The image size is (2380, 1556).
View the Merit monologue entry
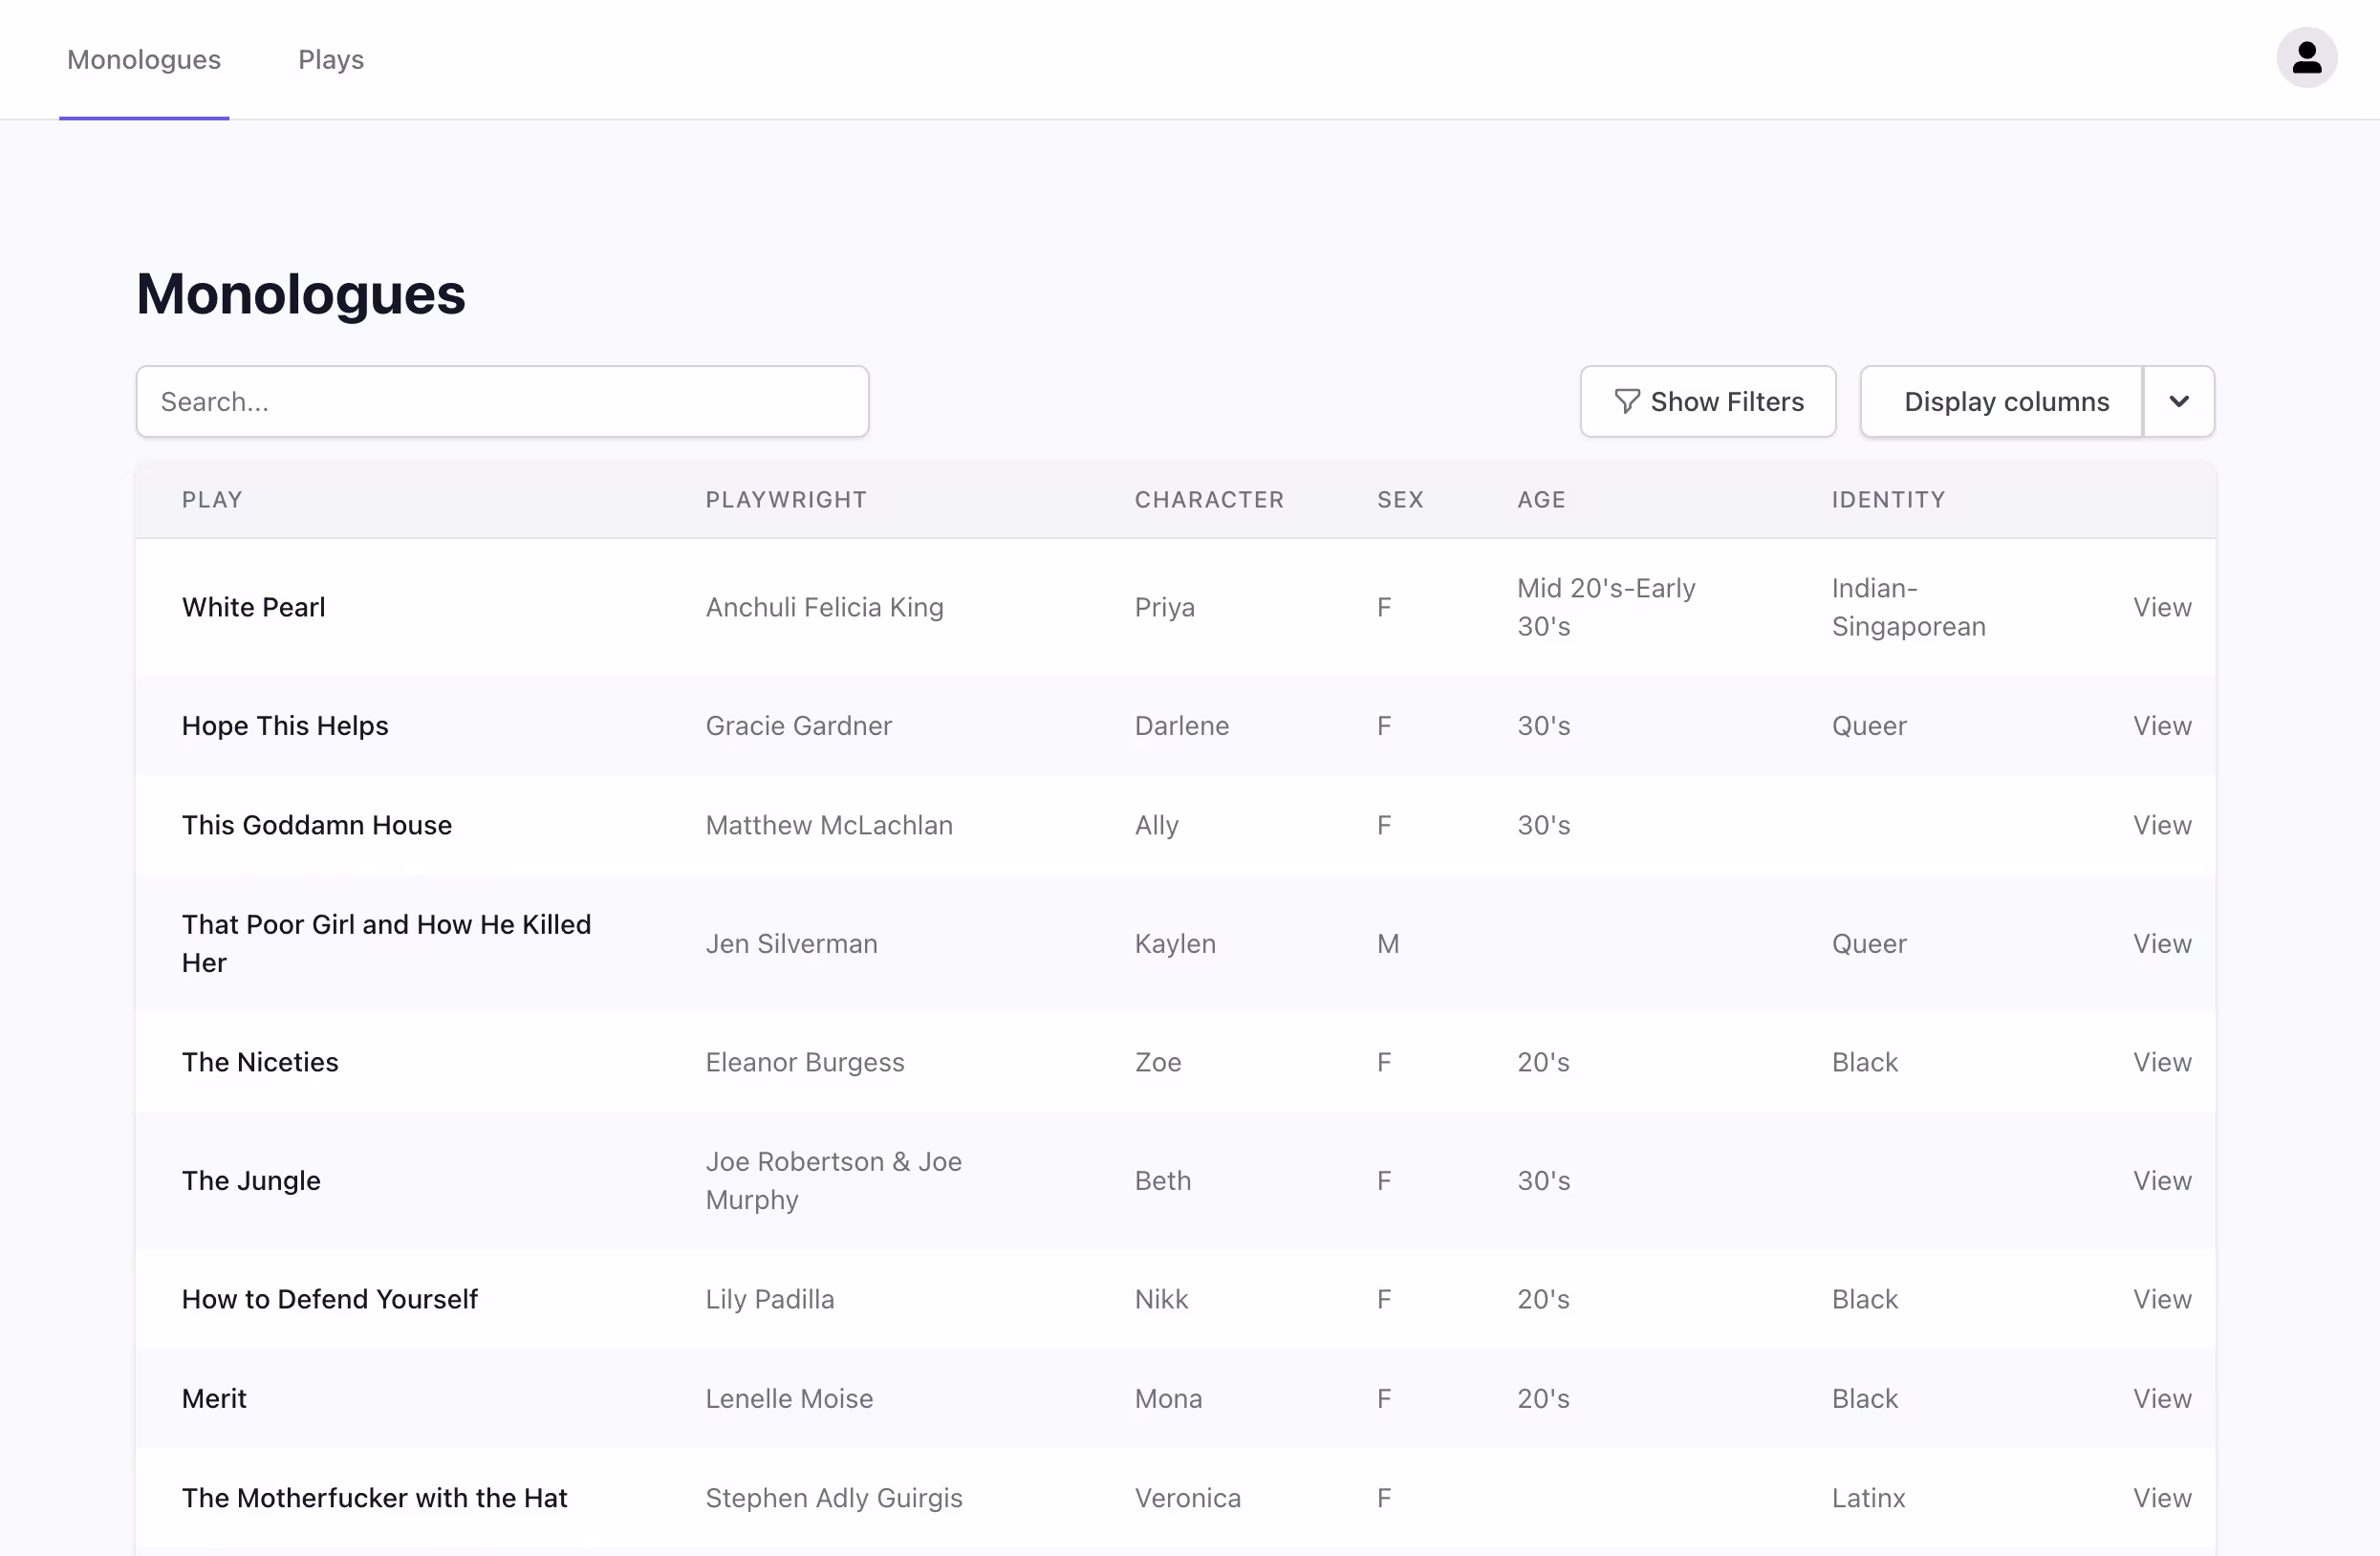[2161, 1399]
